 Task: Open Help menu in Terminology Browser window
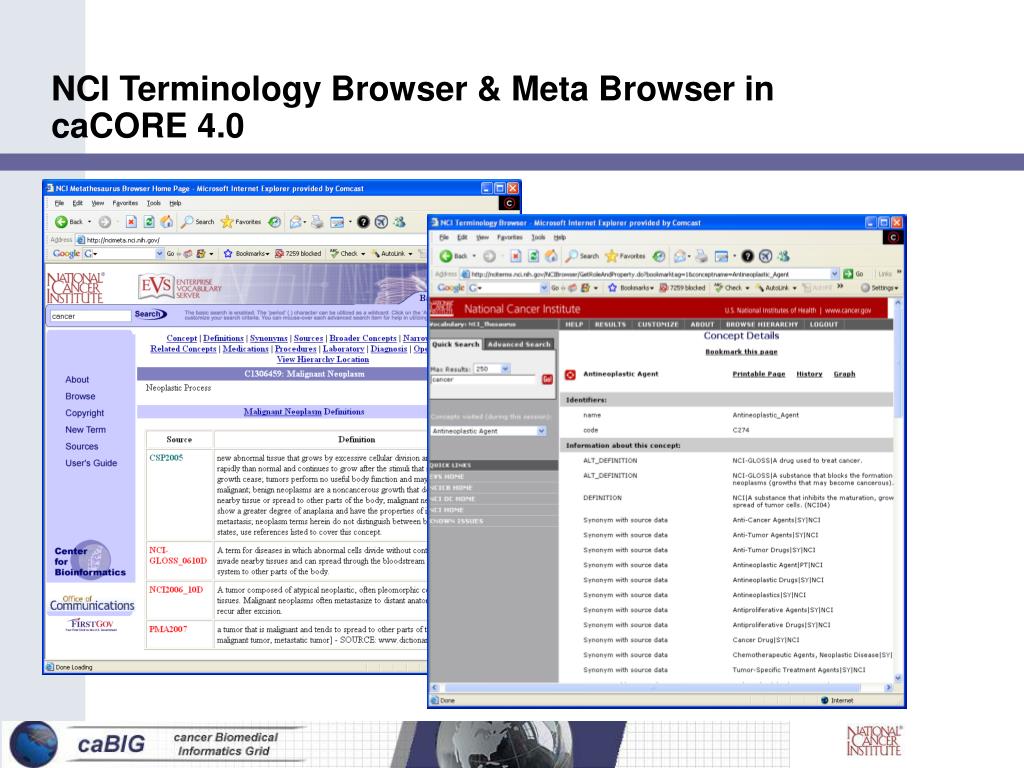point(560,237)
